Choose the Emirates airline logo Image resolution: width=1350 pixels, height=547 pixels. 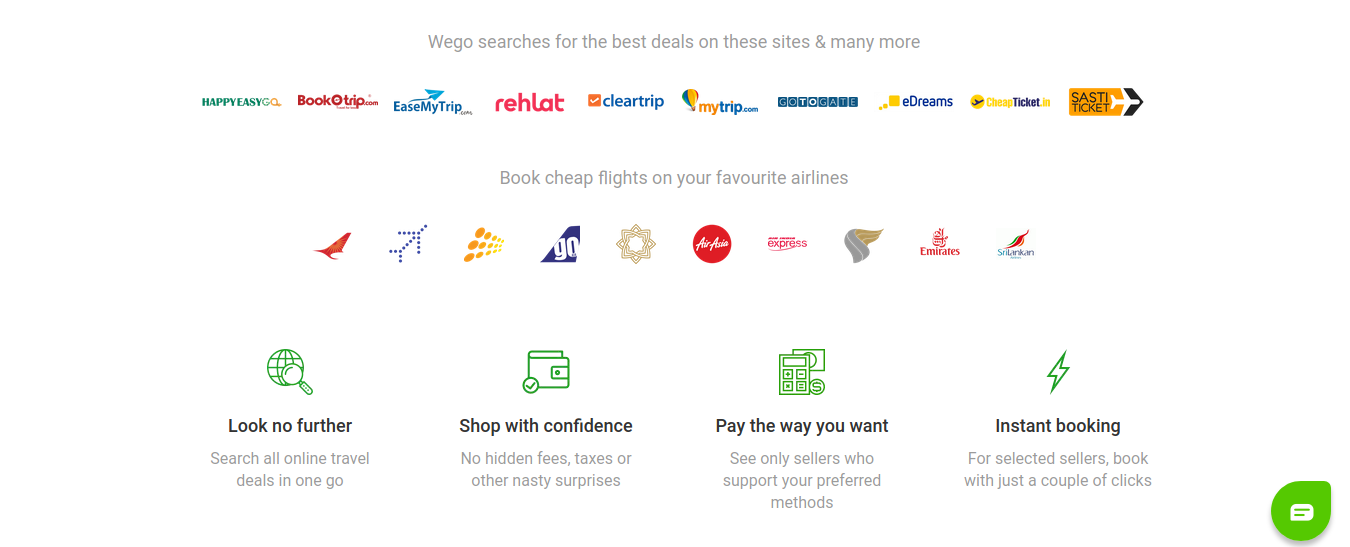point(940,243)
